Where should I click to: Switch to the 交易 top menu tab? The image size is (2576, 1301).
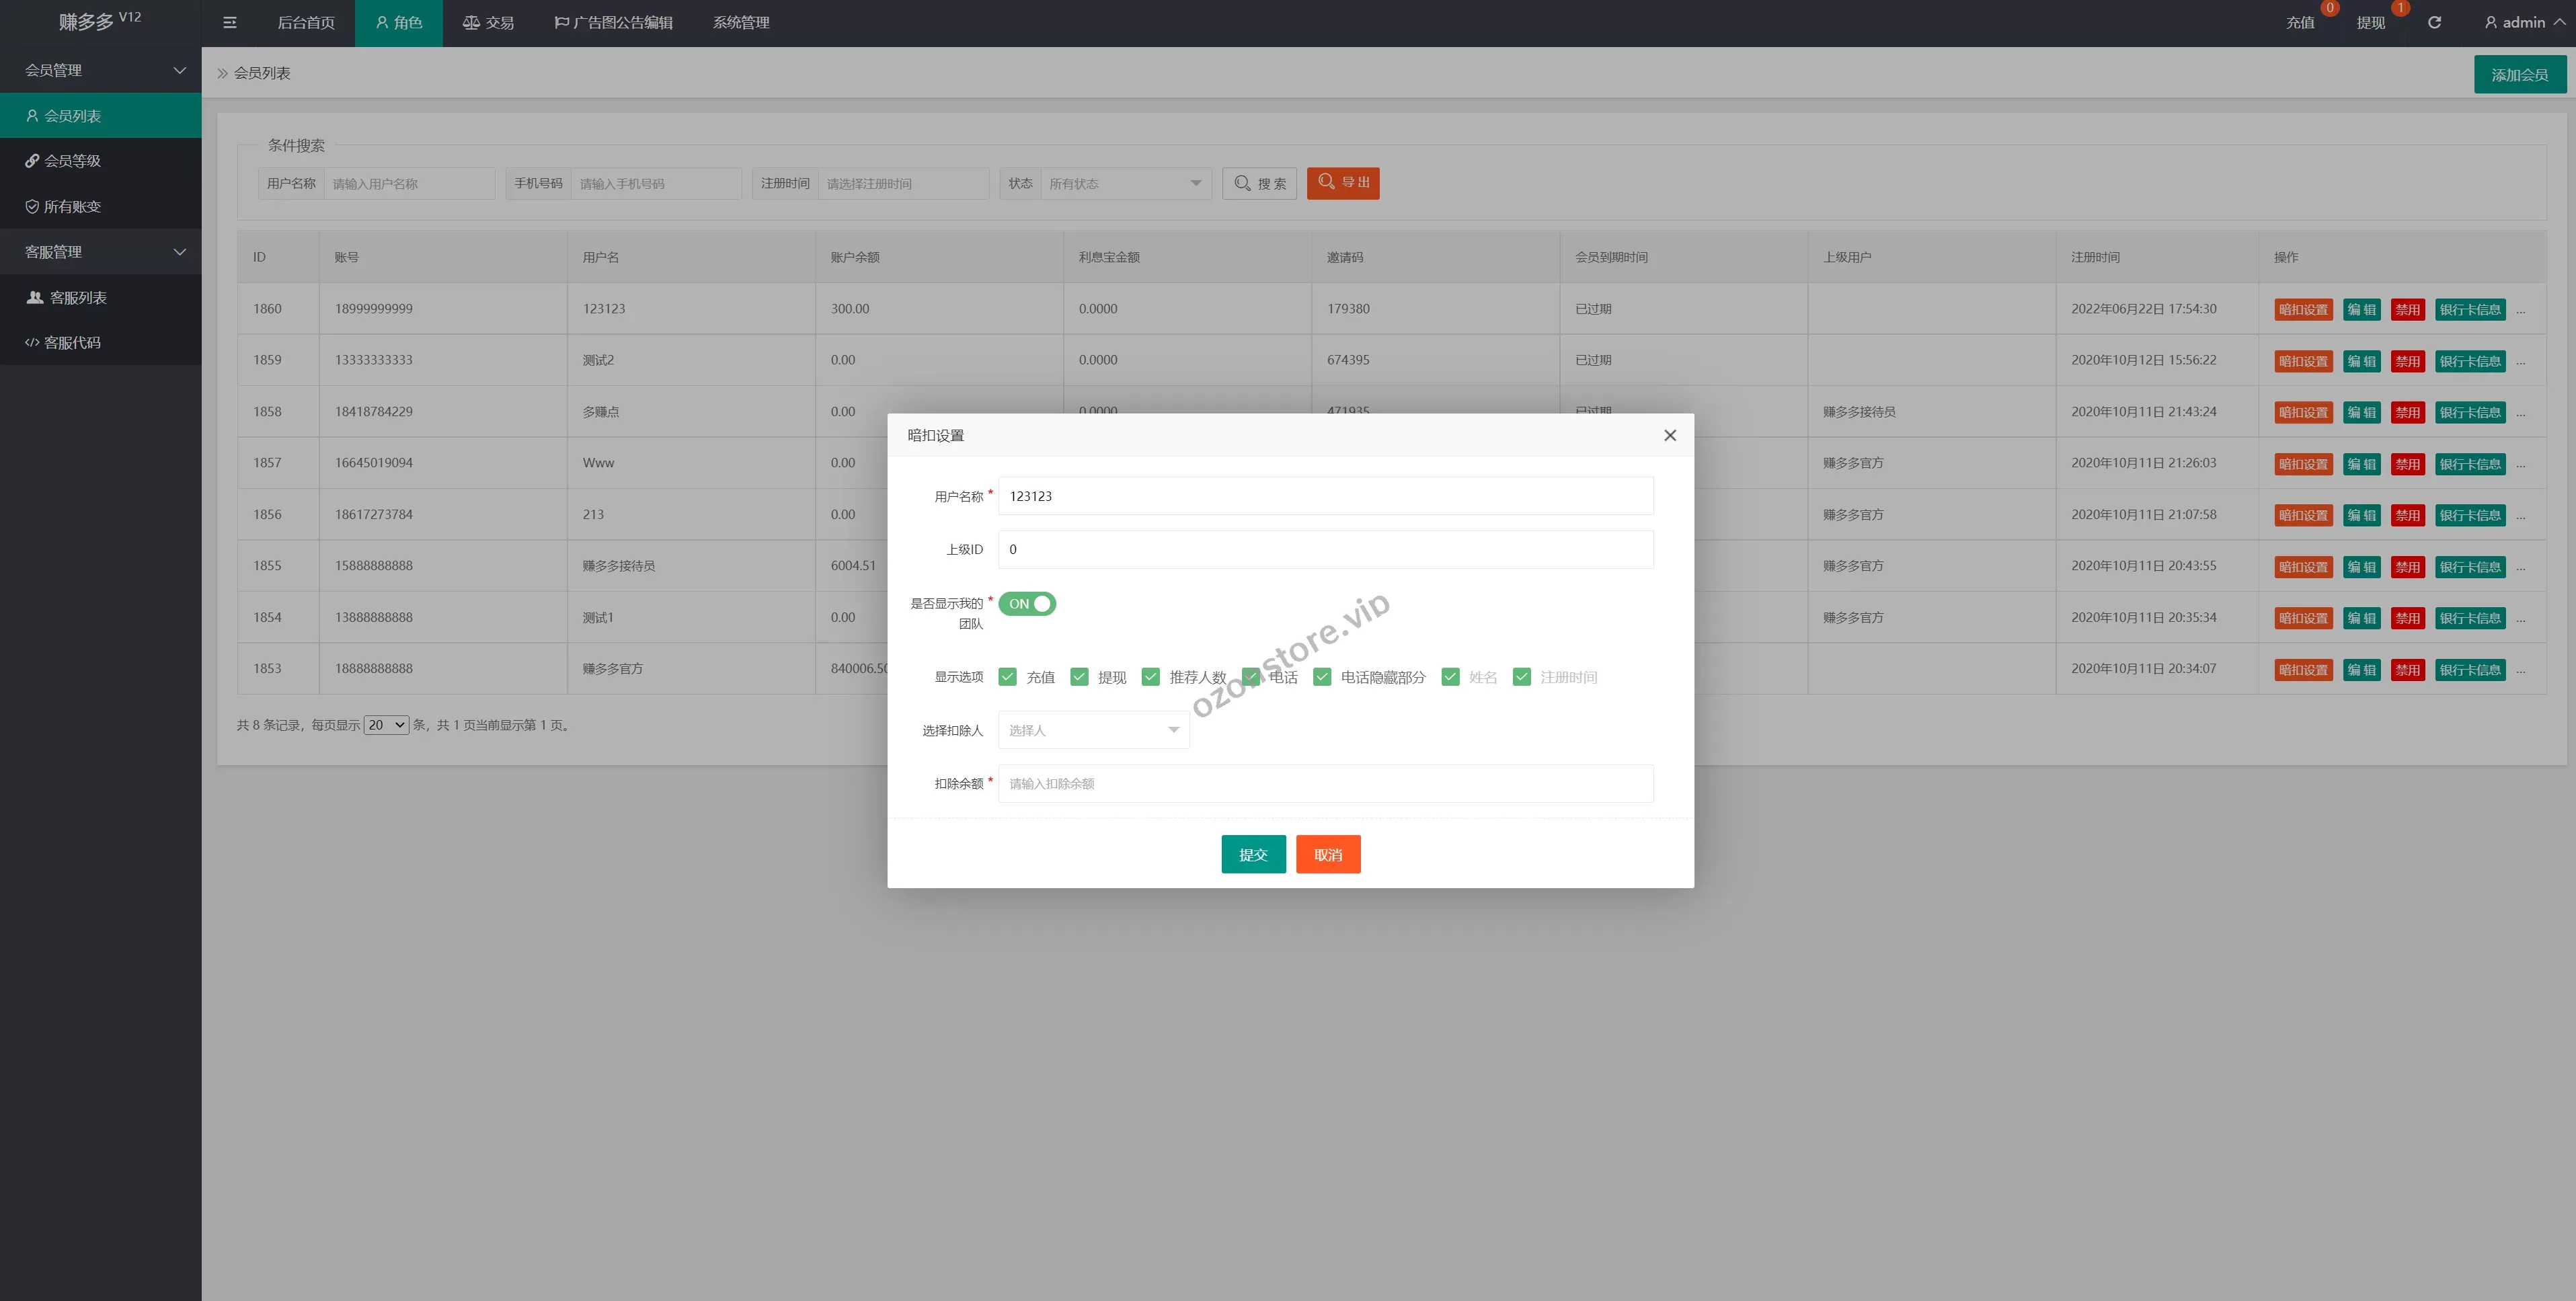coord(488,22)
